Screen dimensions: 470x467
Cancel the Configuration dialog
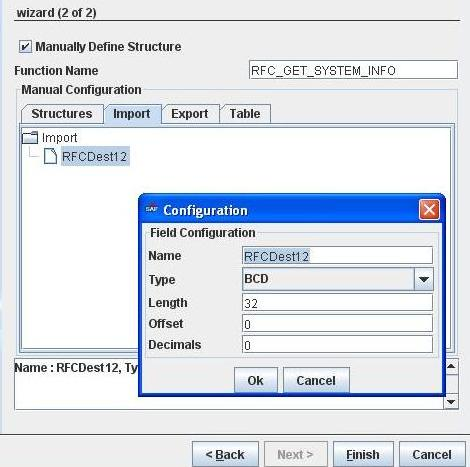[x=316, y=380]
